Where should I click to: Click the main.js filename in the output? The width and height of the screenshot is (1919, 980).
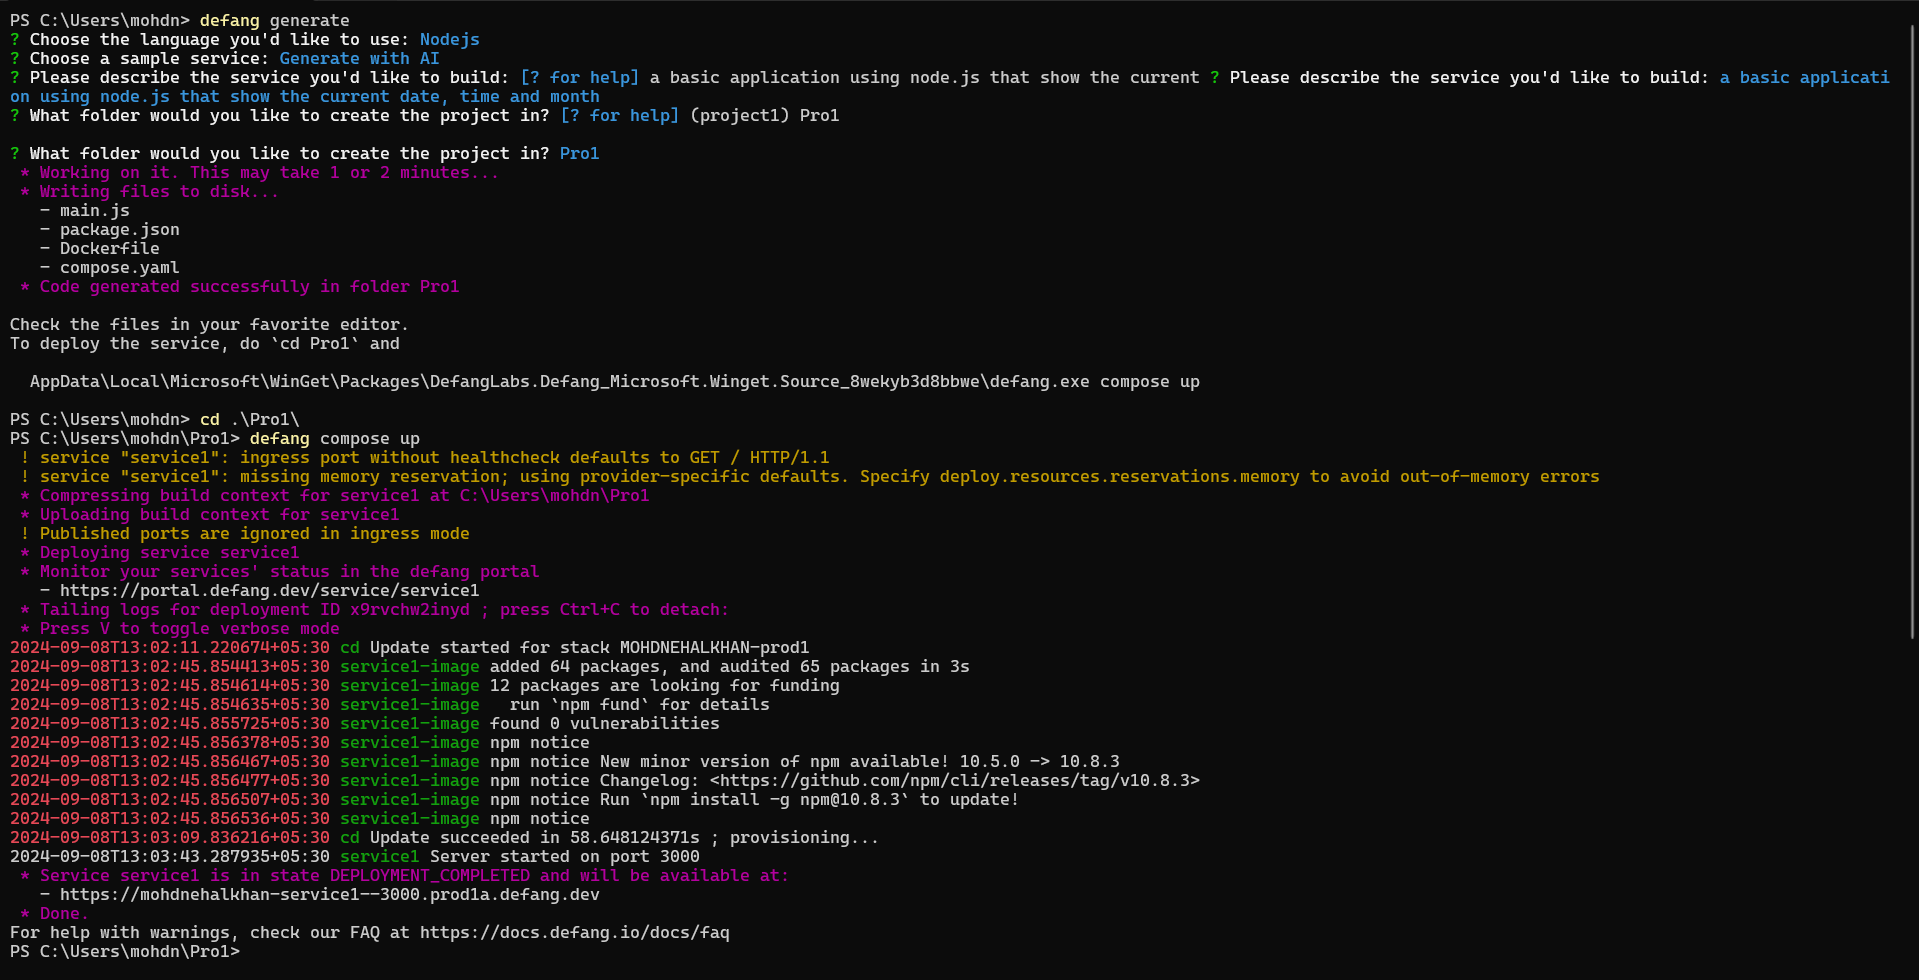pyautogui.click(x=95, y=210)
